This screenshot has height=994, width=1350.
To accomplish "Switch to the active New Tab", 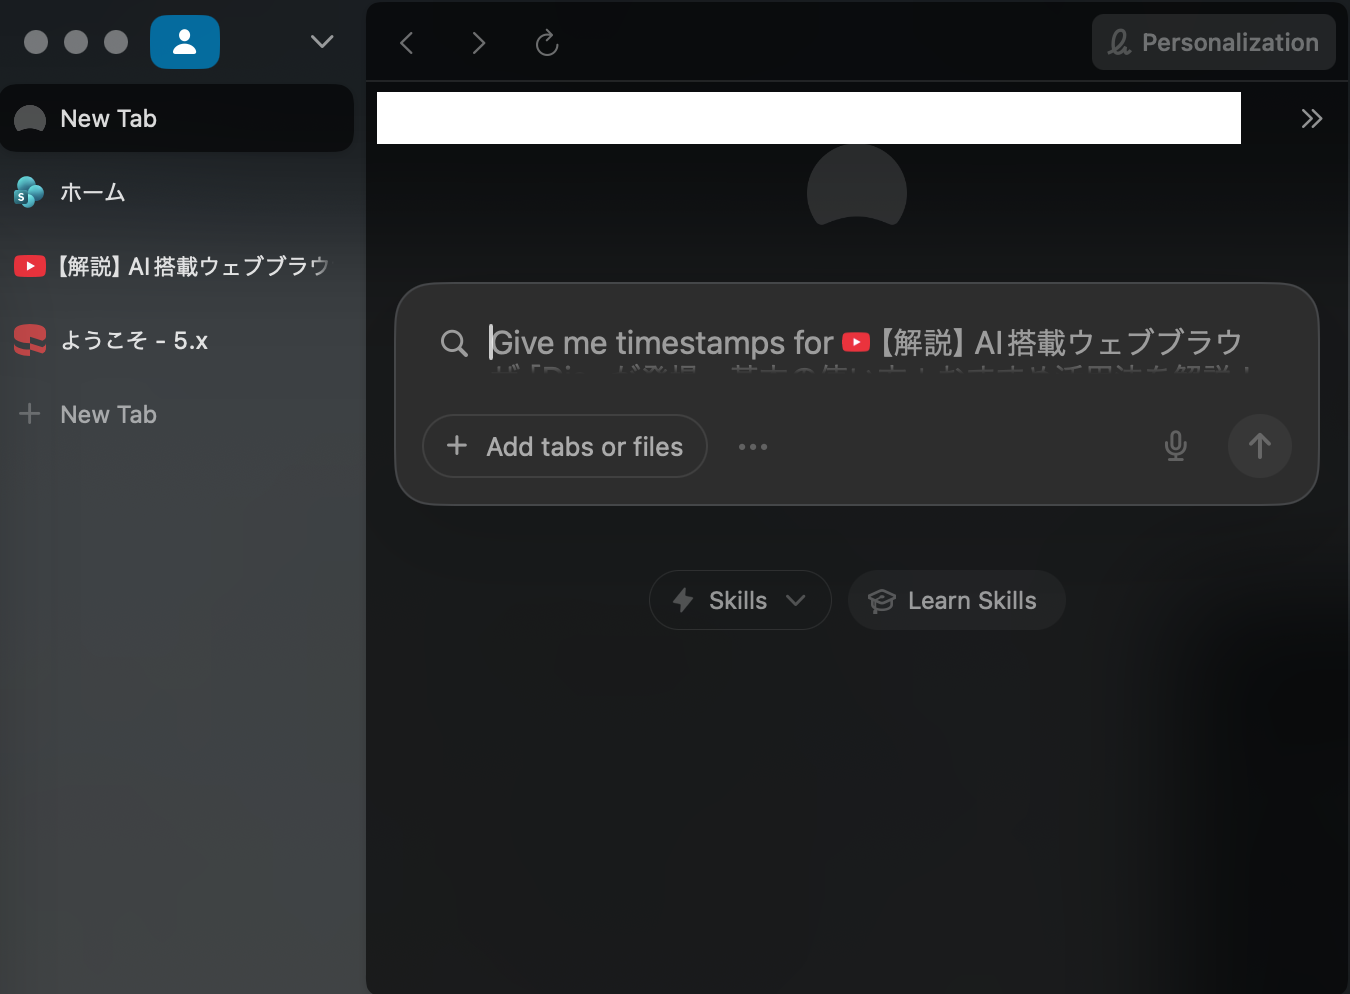I will point(177,119).
